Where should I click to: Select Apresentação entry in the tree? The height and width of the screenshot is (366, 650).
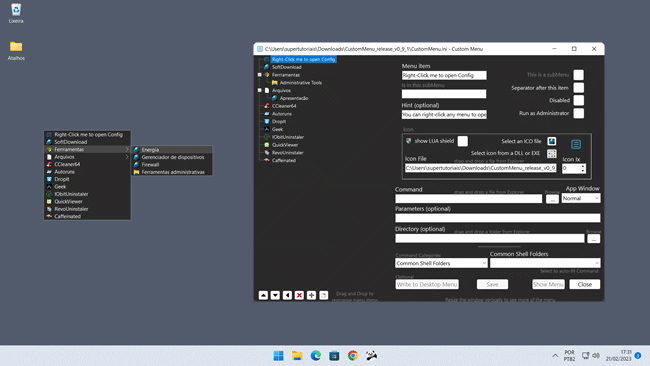293,98
